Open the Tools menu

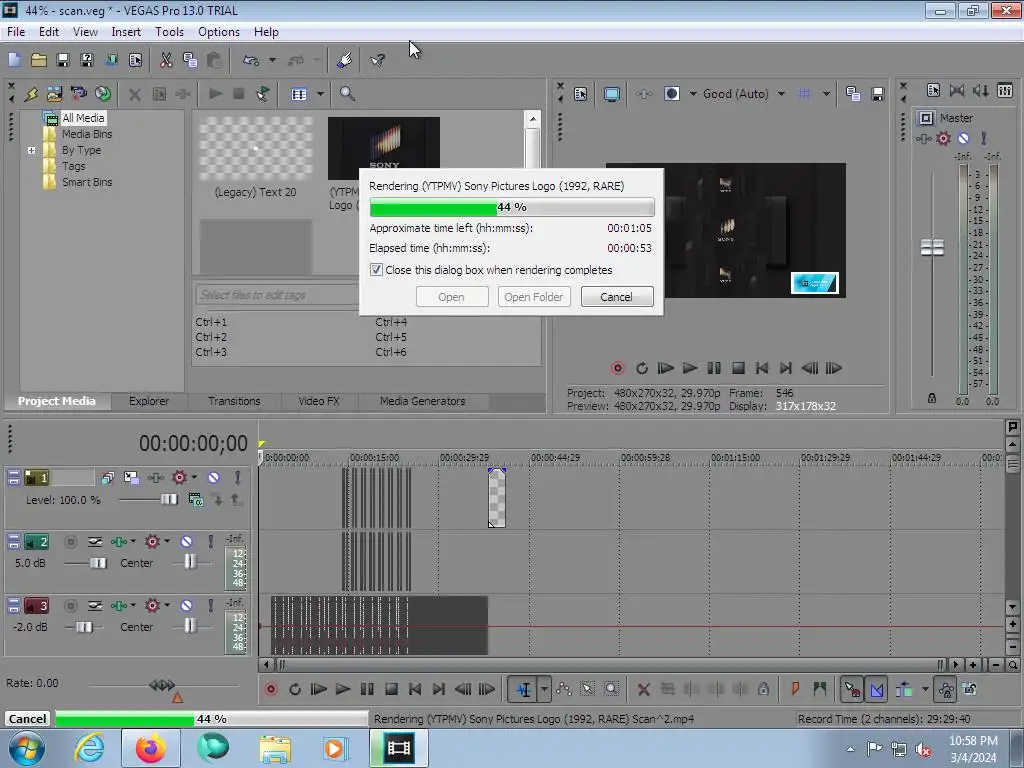pyautogui.click(x=169, y=32)
